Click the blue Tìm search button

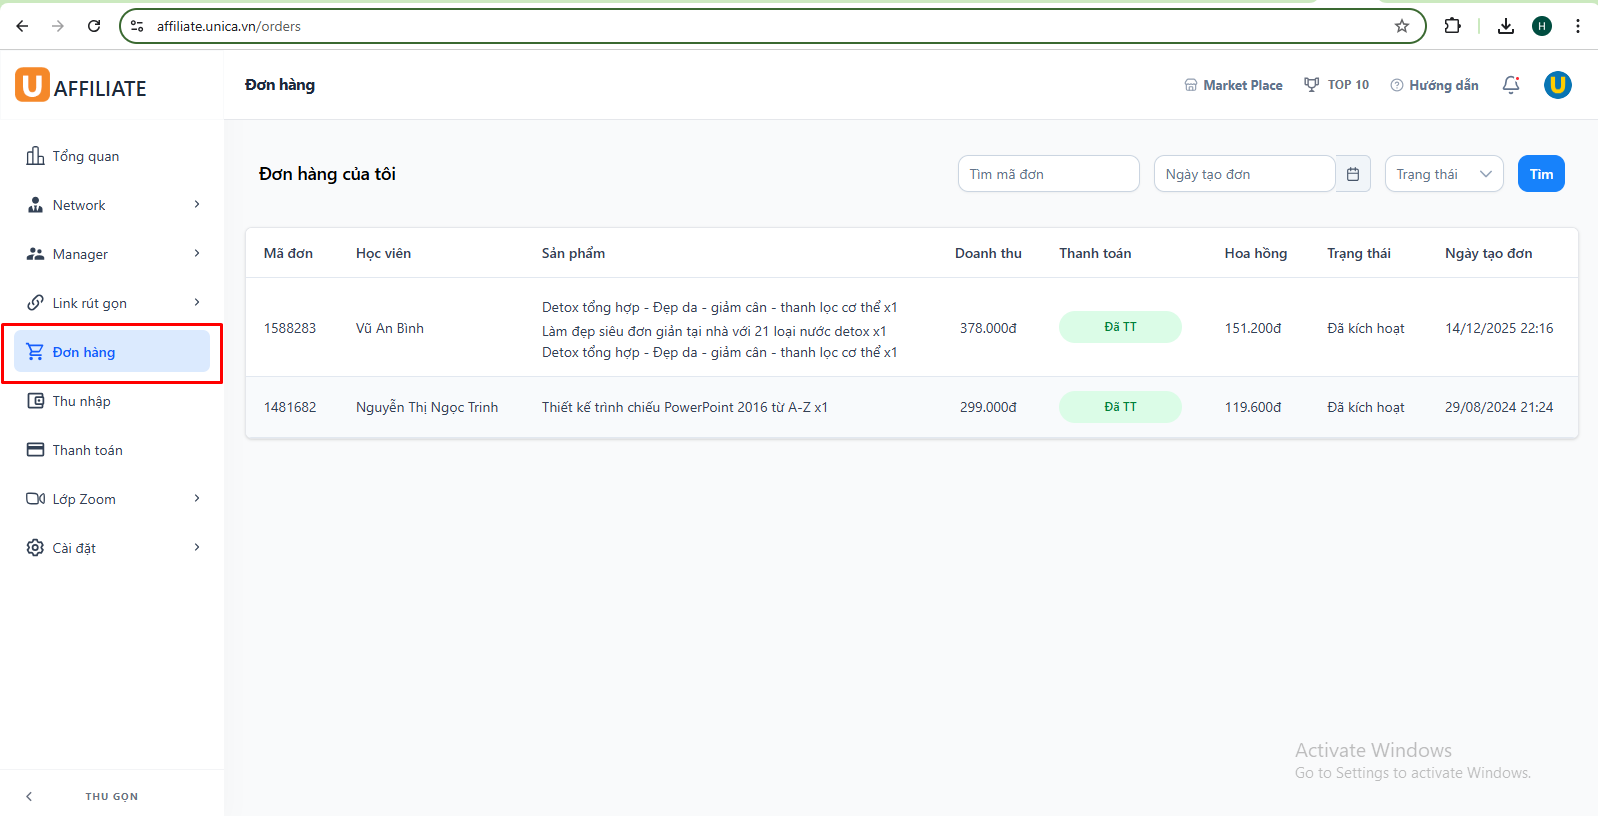click(1541, 174)
